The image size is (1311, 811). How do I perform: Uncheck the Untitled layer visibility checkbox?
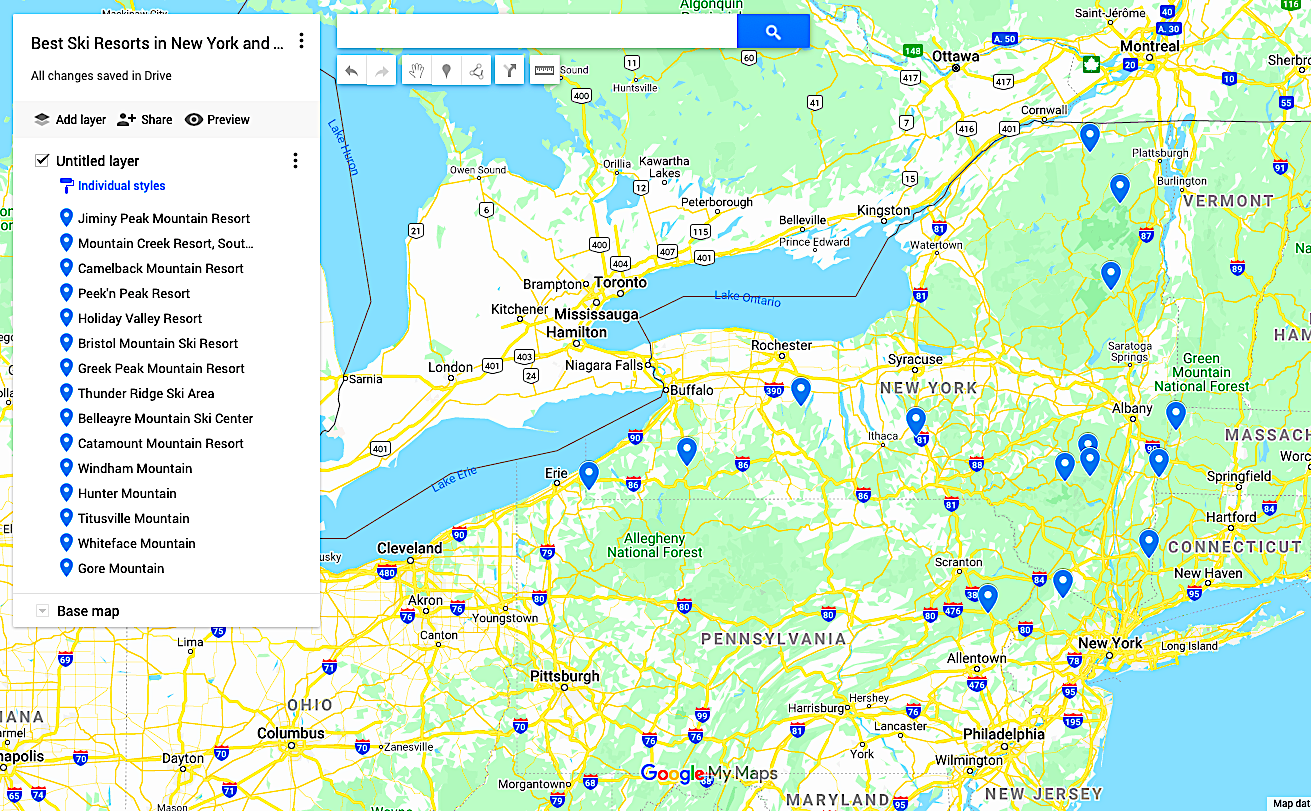[x=42, y=160]
